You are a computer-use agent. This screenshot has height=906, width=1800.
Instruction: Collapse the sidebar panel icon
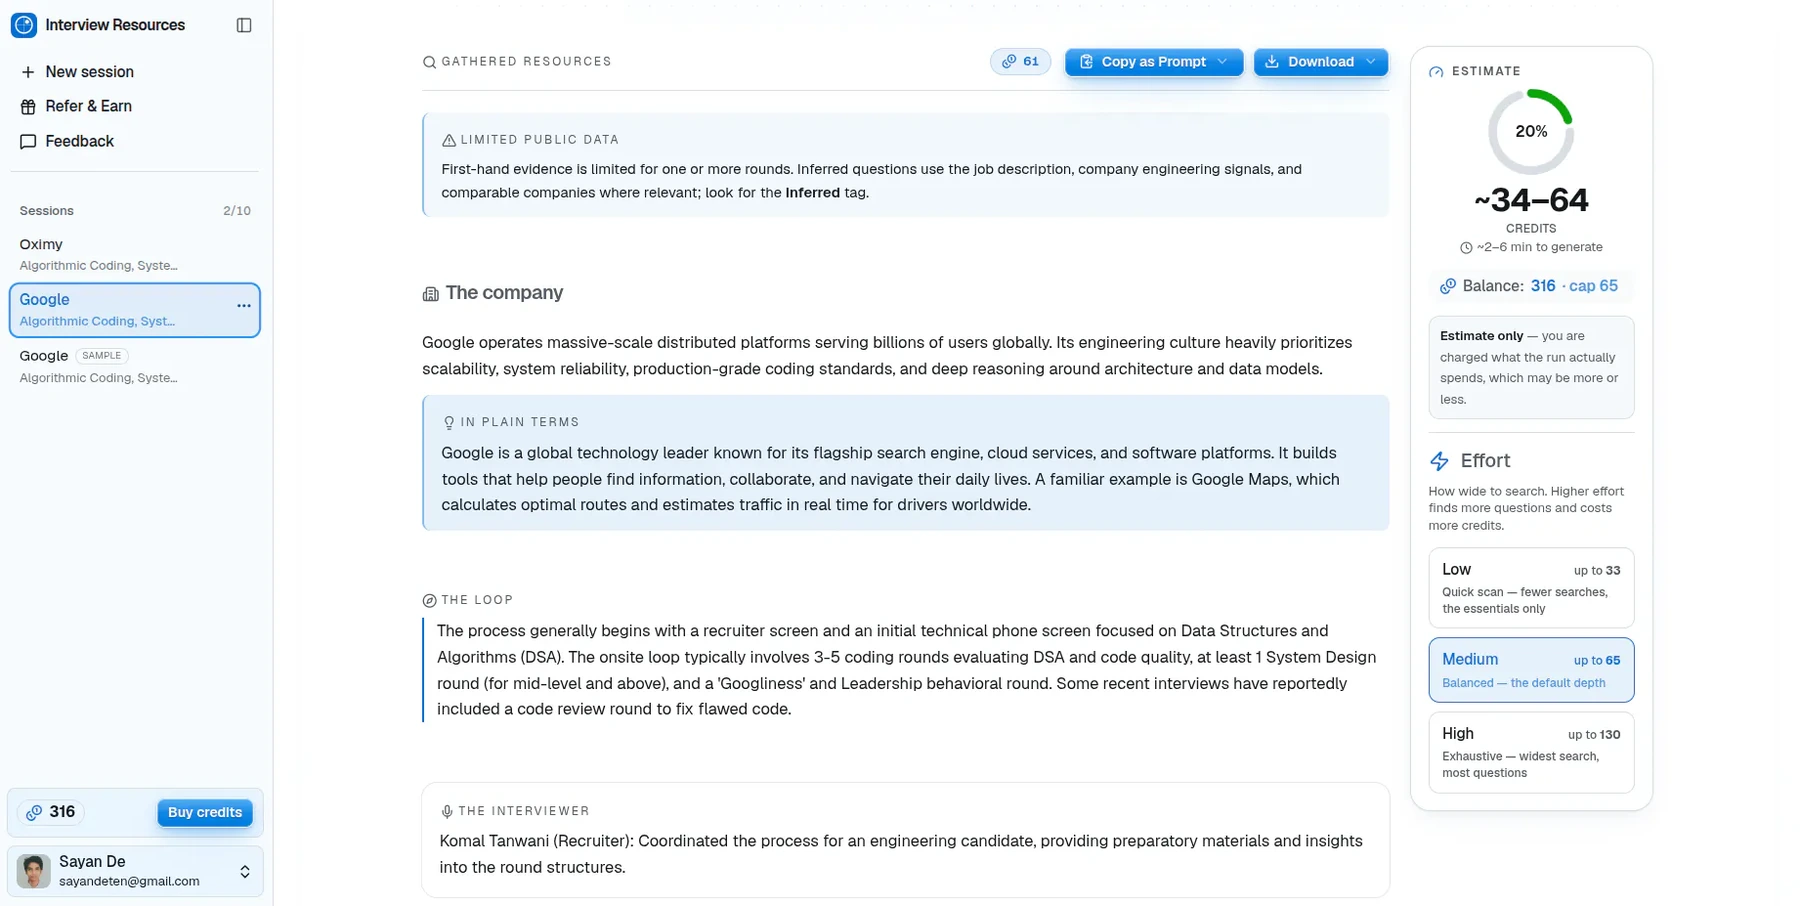[244, 25]
